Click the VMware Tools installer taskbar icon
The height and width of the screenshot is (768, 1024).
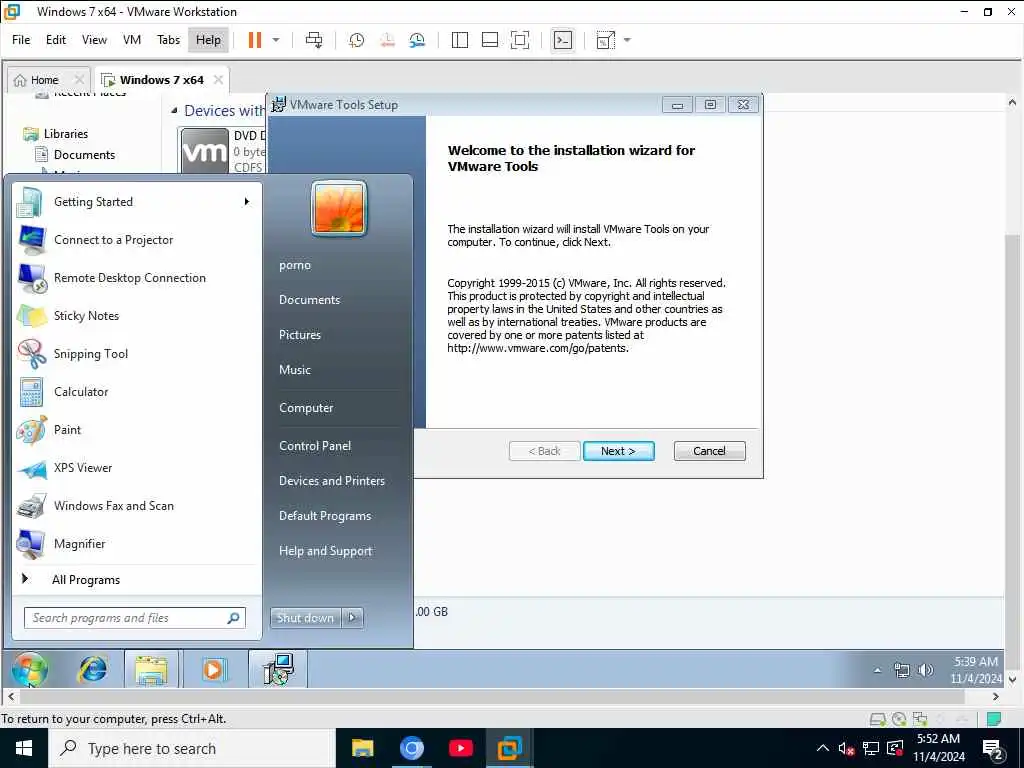coord(278,669)
